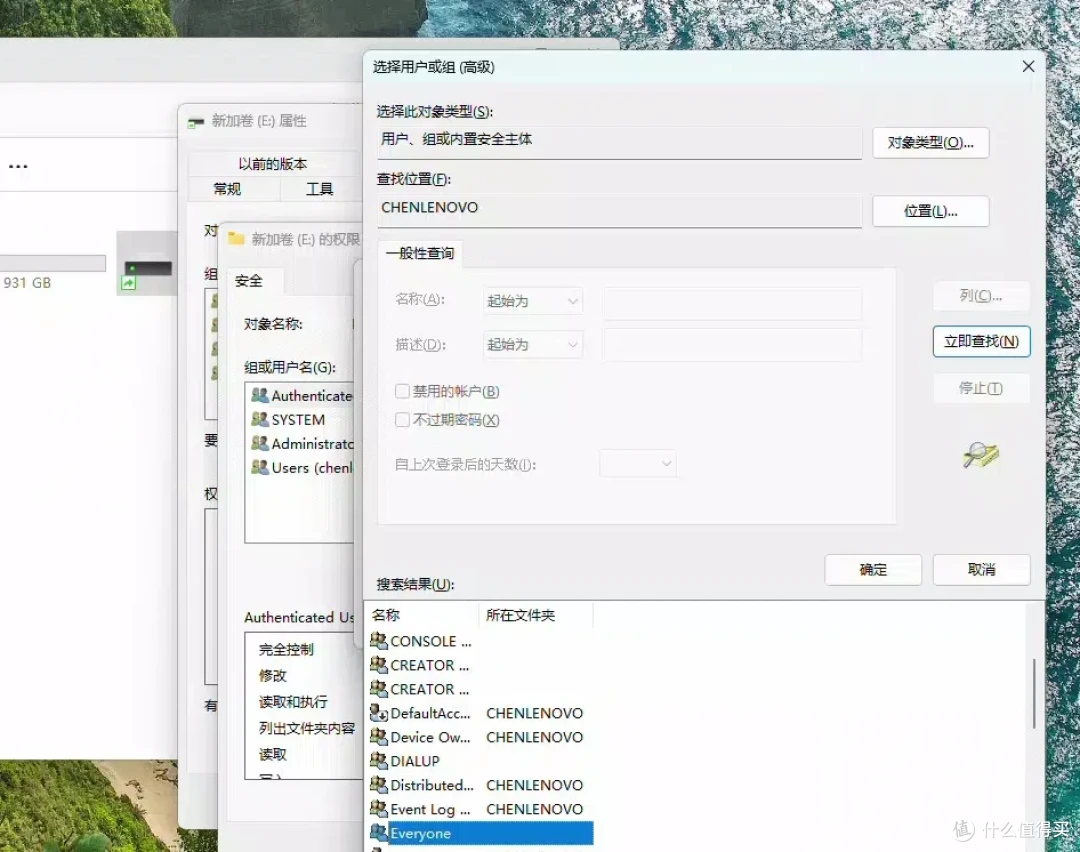Click 列出文件夹内容 permission entry
The width and height of the screenshot is (1080, 852).
pos(307,728)
